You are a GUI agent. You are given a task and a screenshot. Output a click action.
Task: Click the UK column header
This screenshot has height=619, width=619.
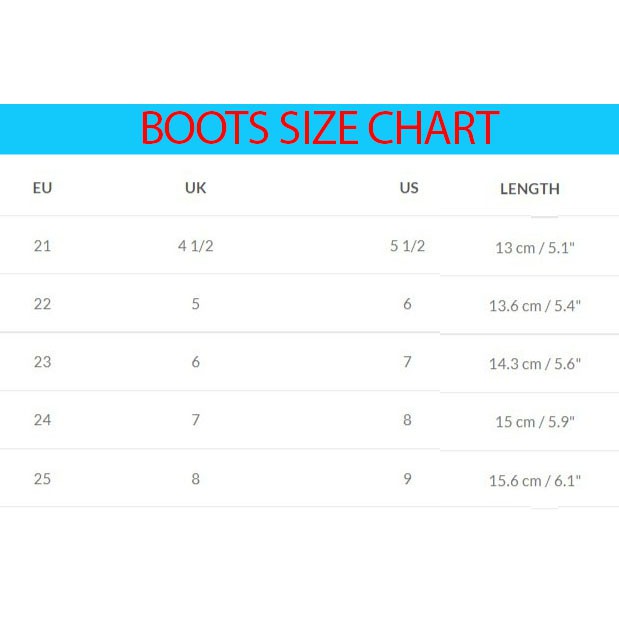coord(196,187)
